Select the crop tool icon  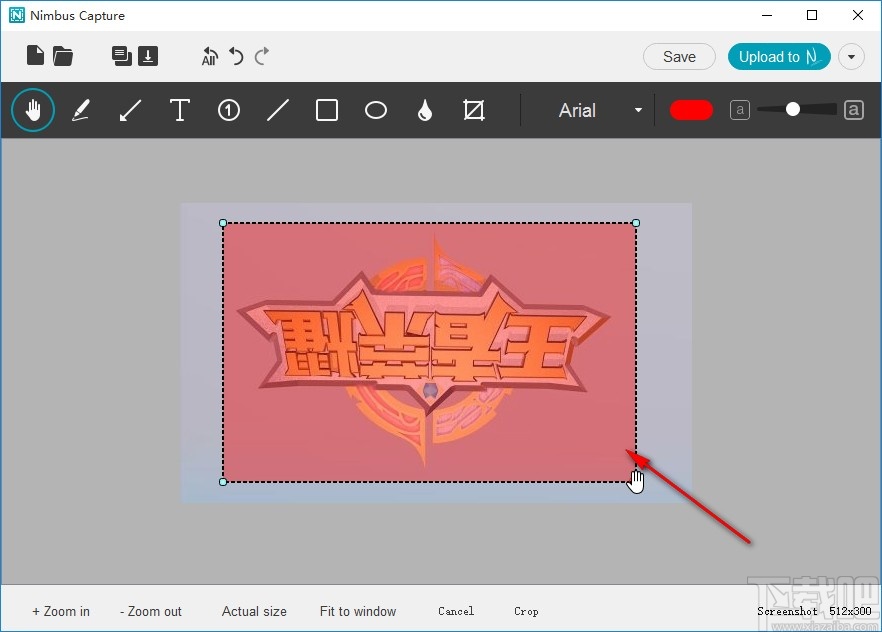coord(474,110)
